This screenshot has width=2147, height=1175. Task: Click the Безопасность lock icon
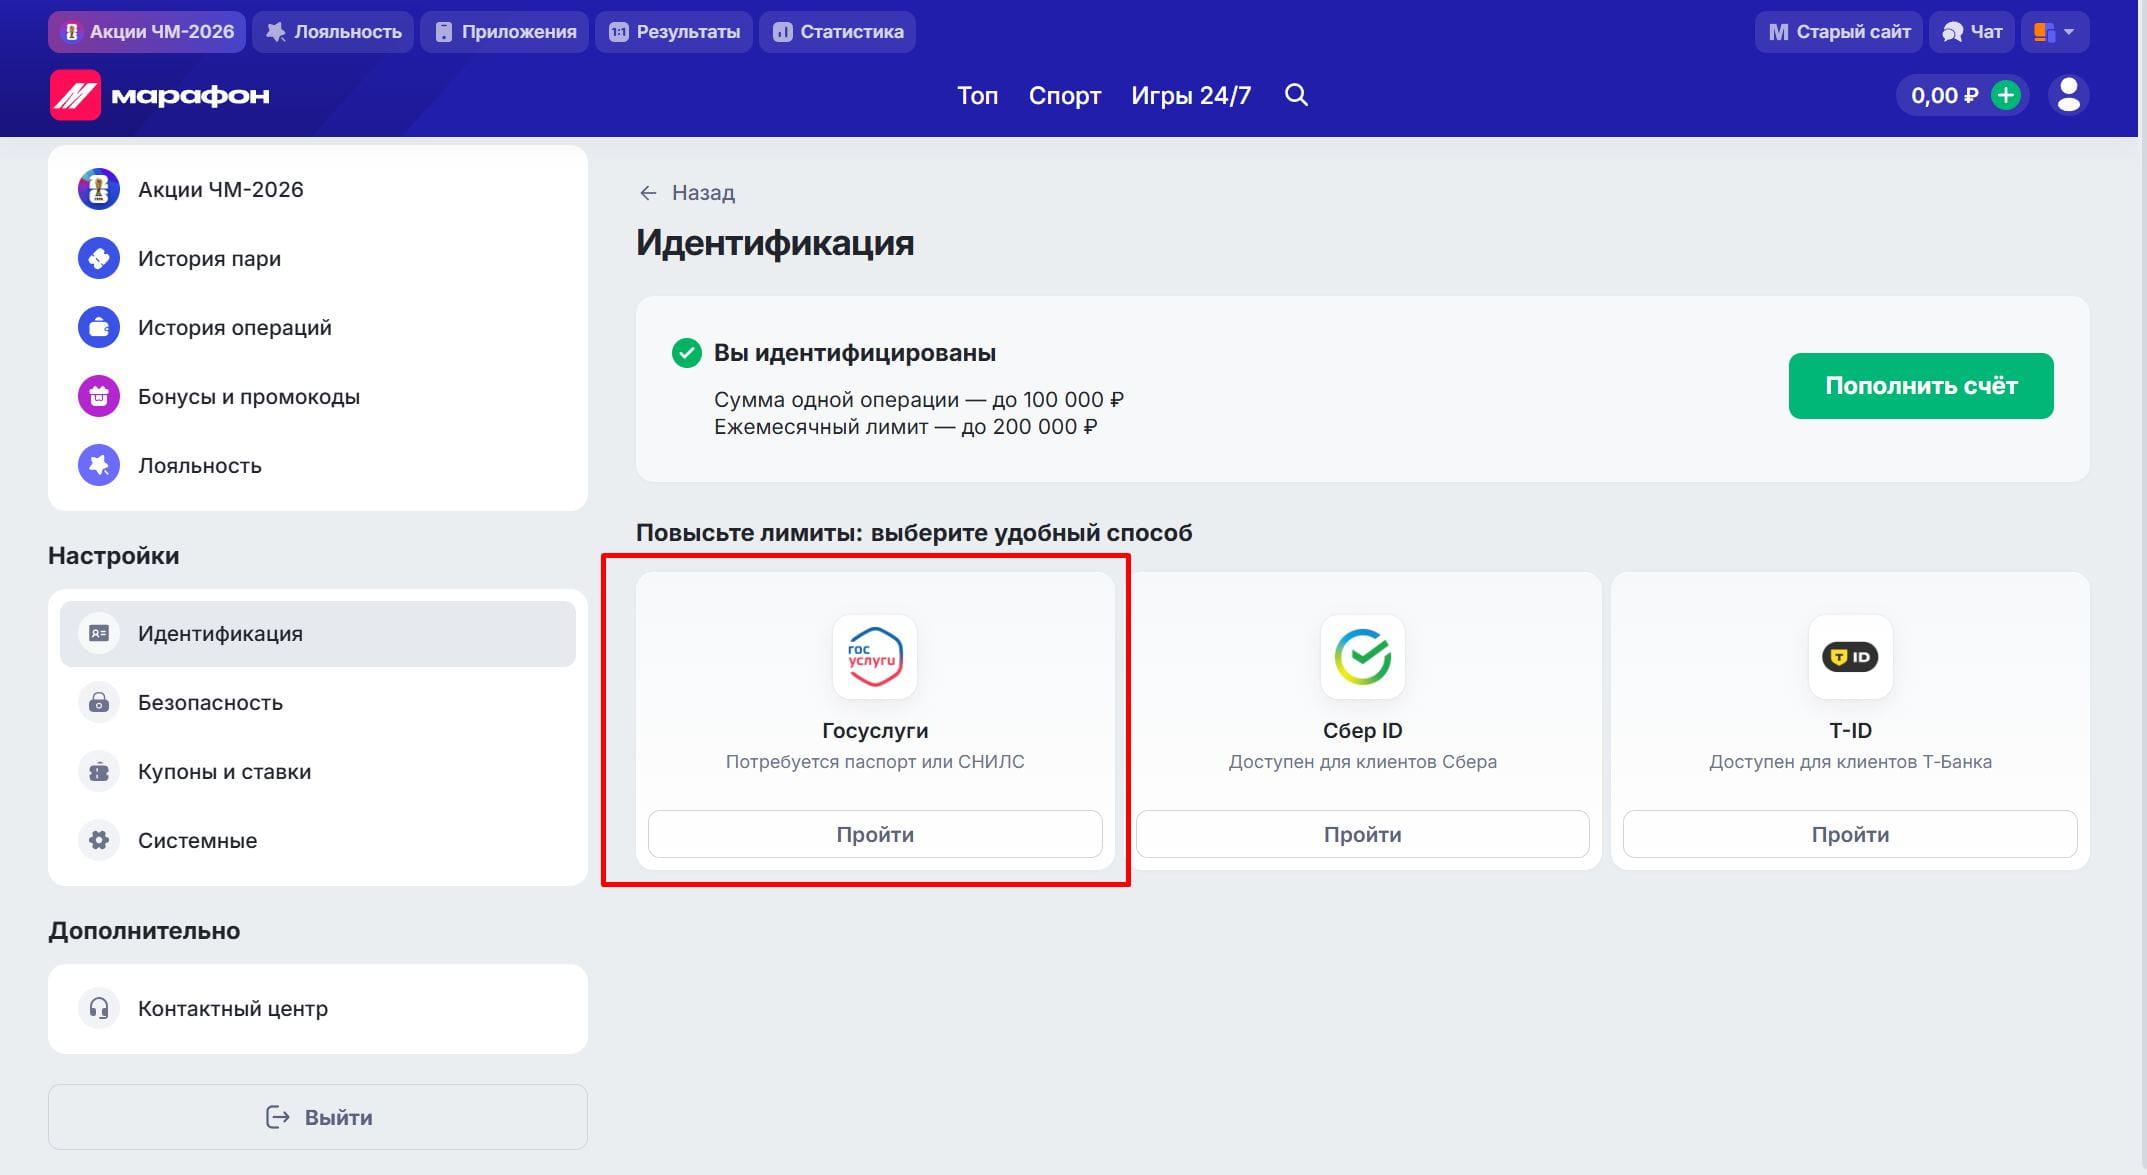click(99, 702)
